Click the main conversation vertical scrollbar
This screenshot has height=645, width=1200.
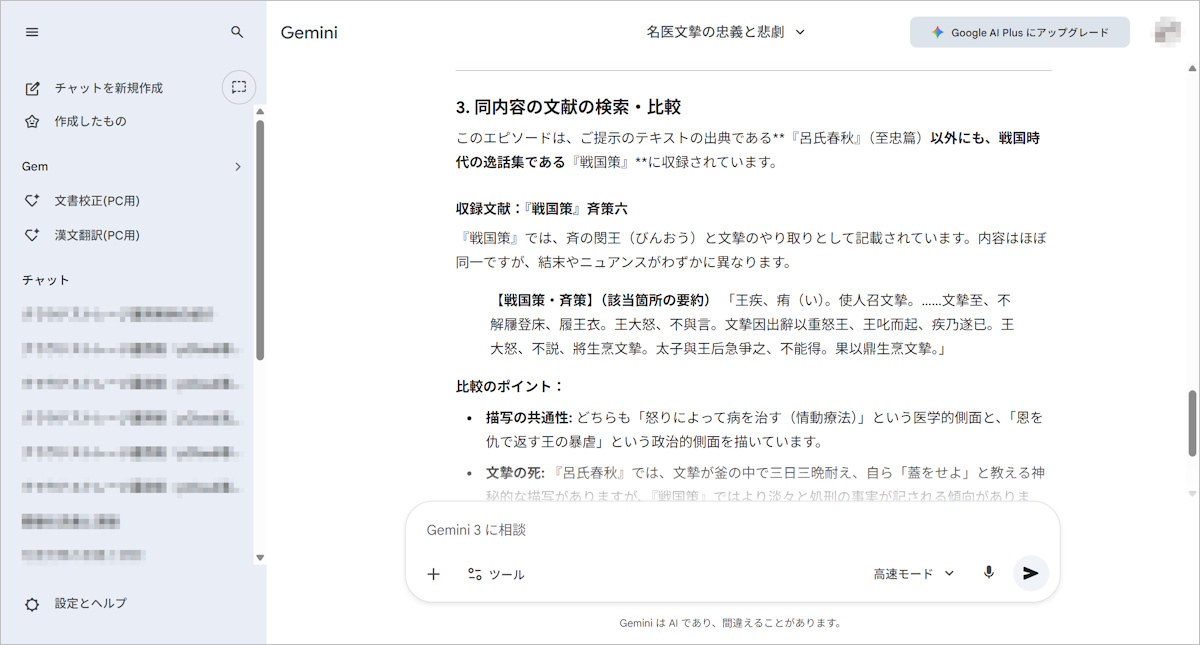tap(1191, 420)
